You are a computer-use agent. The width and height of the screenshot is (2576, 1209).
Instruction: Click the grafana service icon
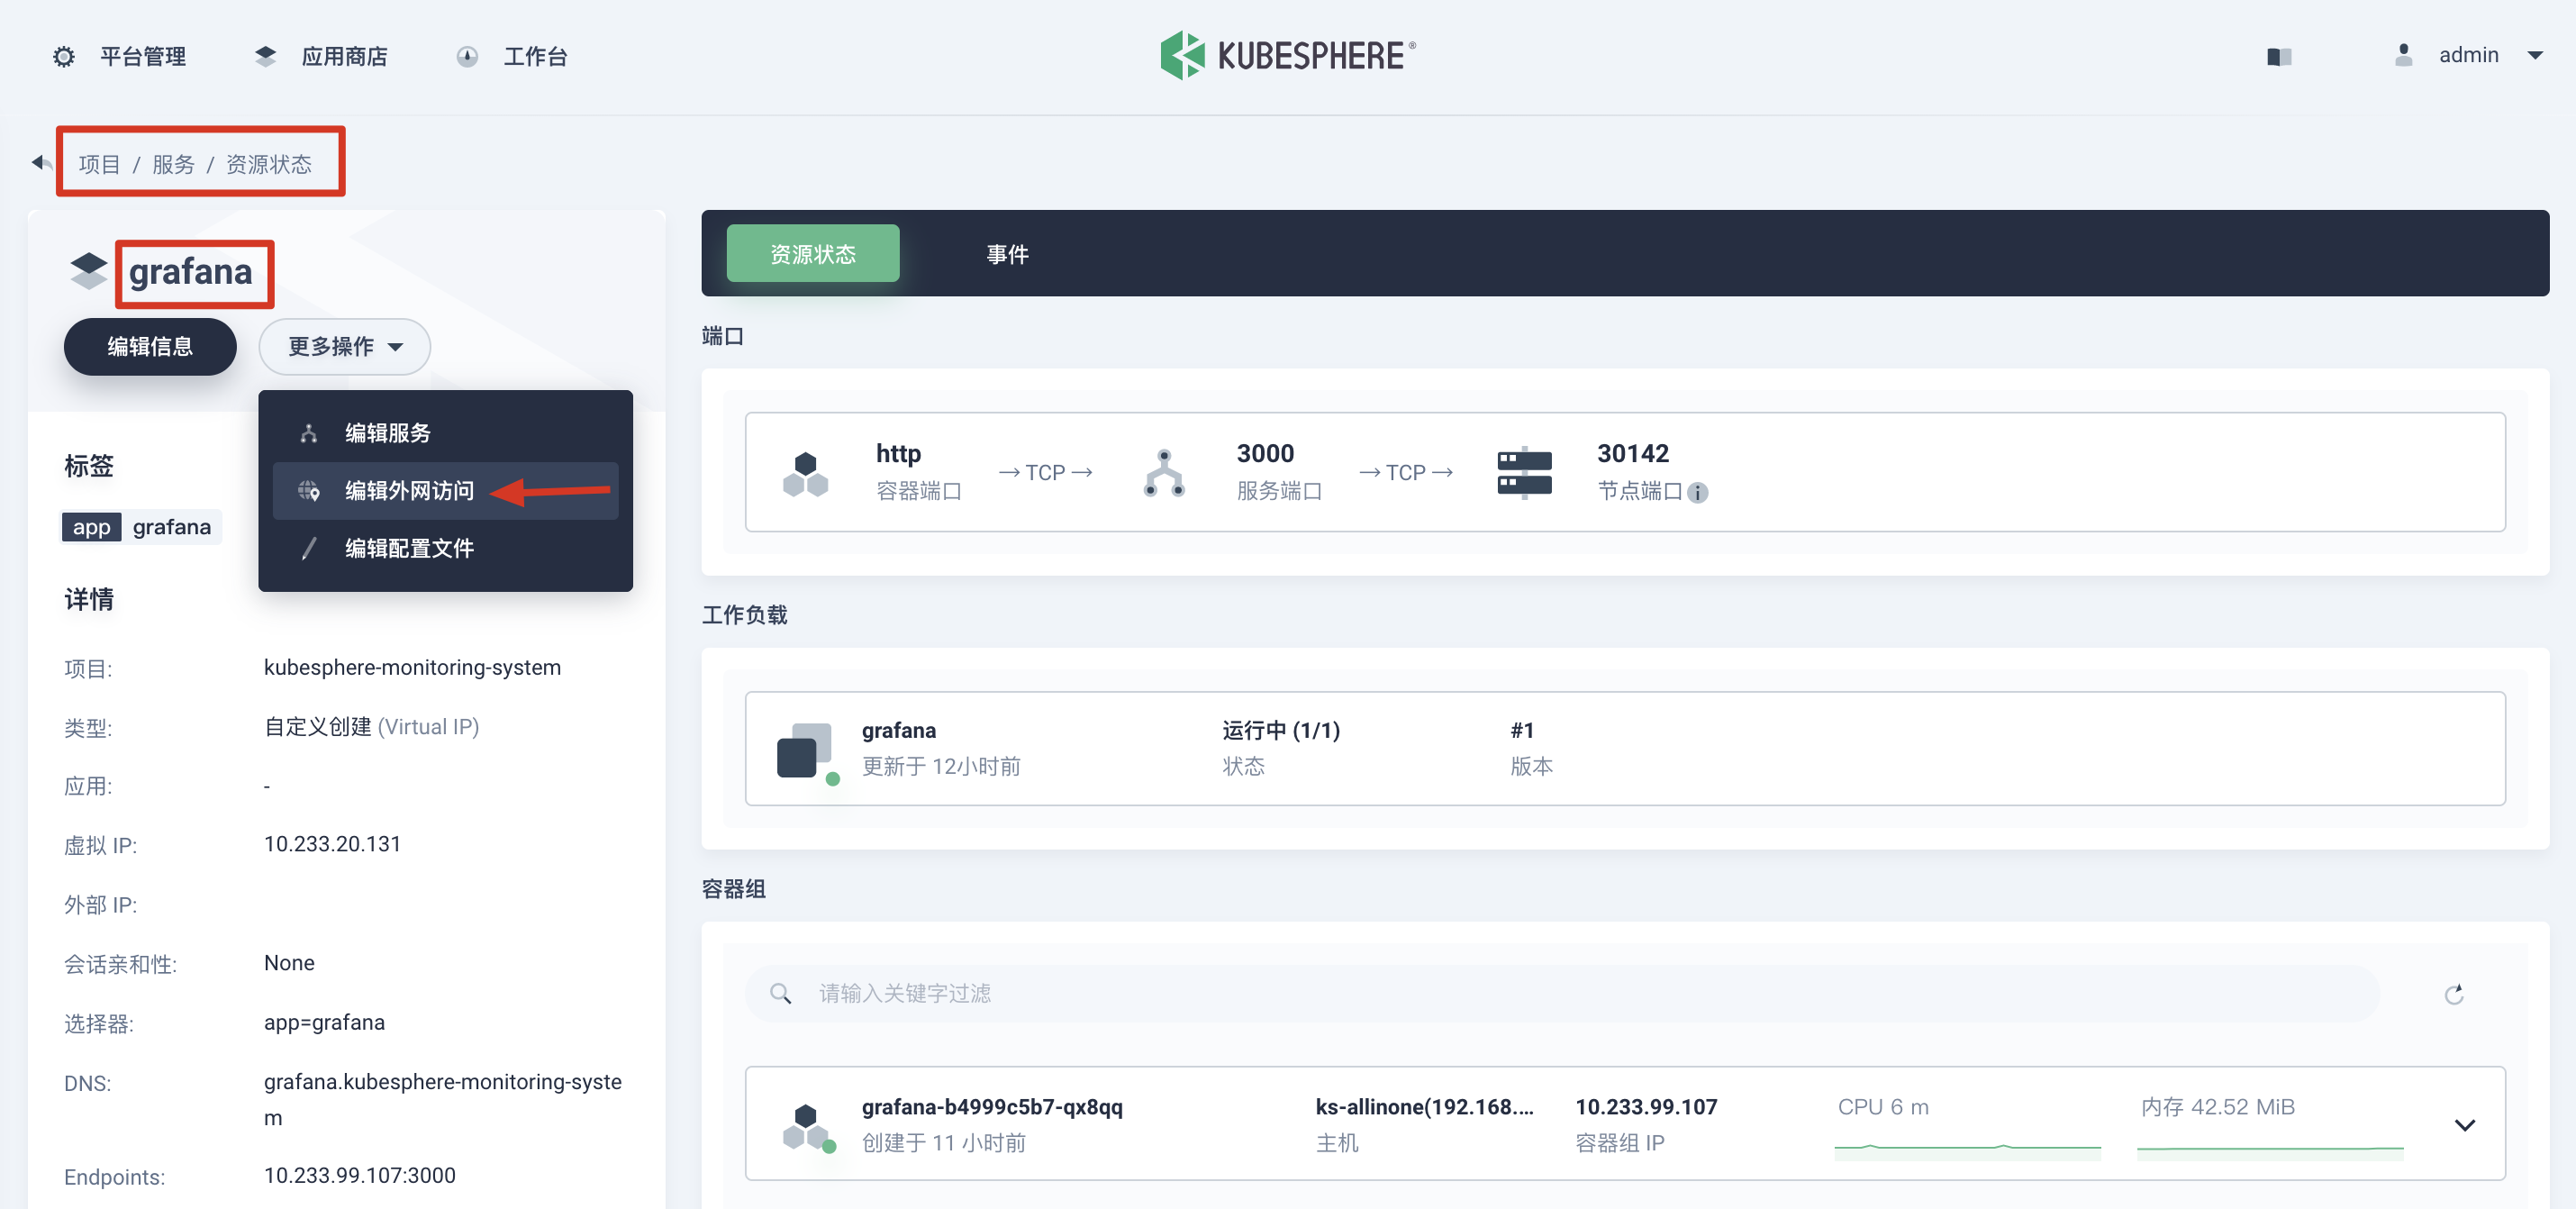(89, 271)
